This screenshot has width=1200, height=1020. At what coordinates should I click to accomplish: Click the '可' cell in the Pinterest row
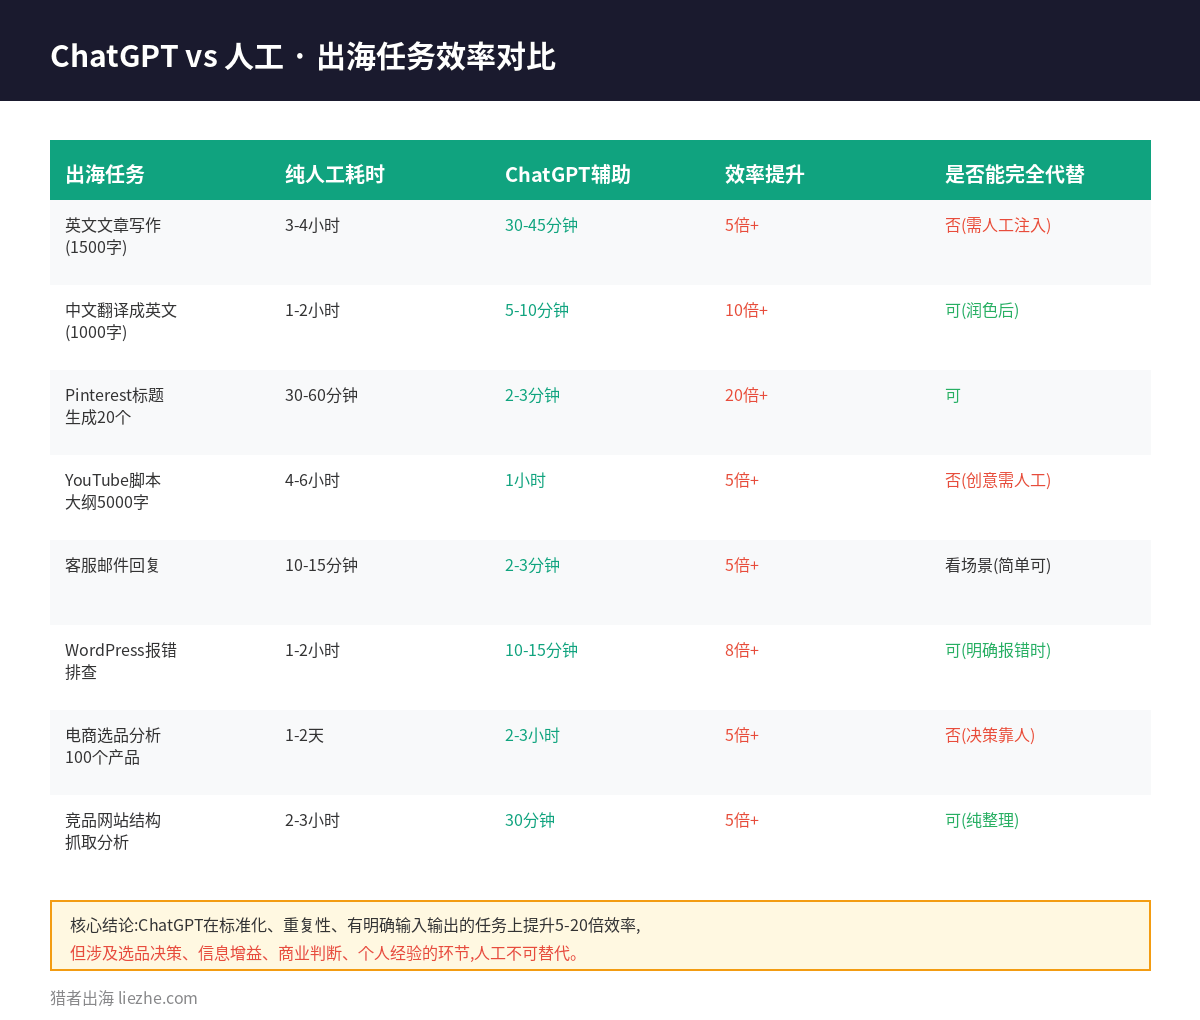pos(953,395)
